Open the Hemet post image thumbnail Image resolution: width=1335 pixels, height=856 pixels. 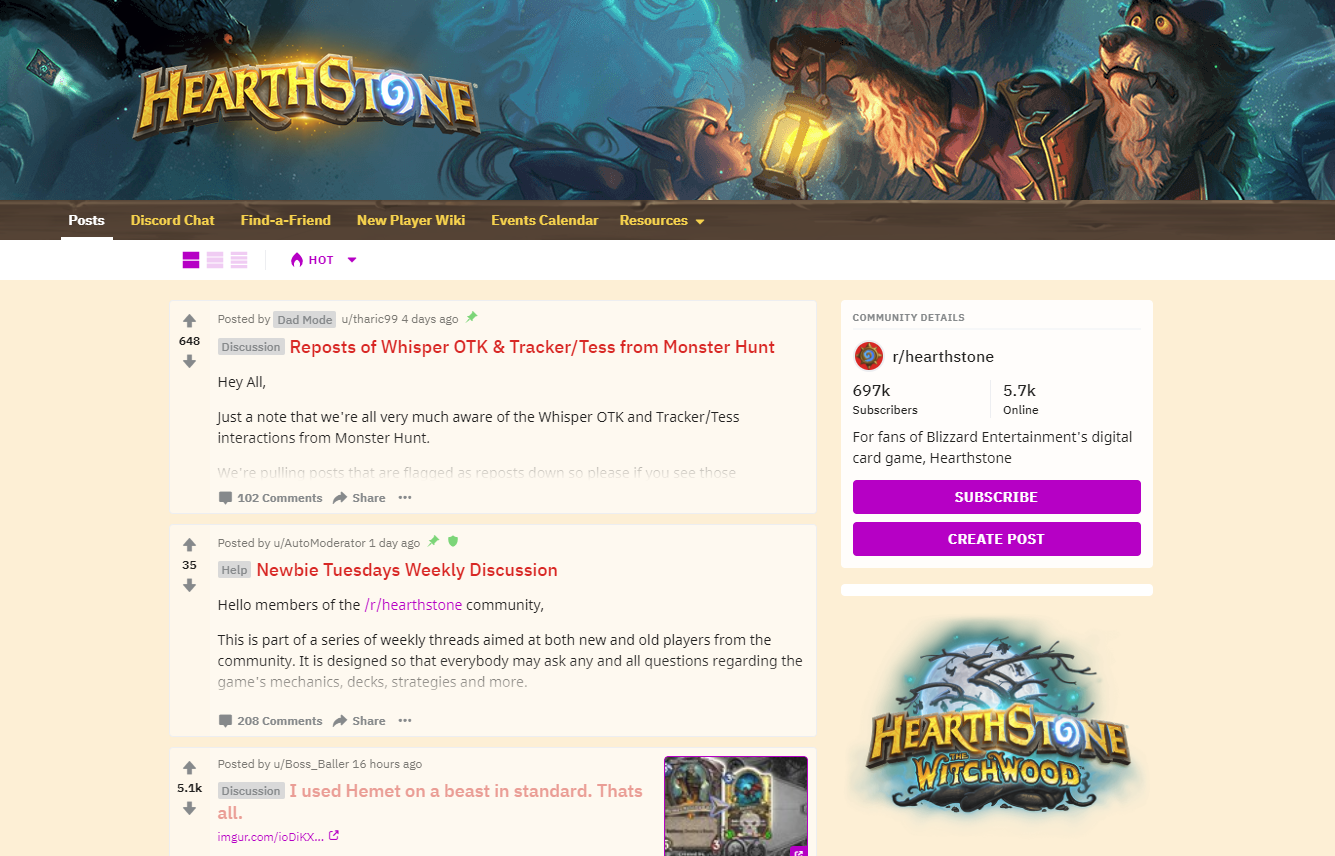tap(736, 806)
